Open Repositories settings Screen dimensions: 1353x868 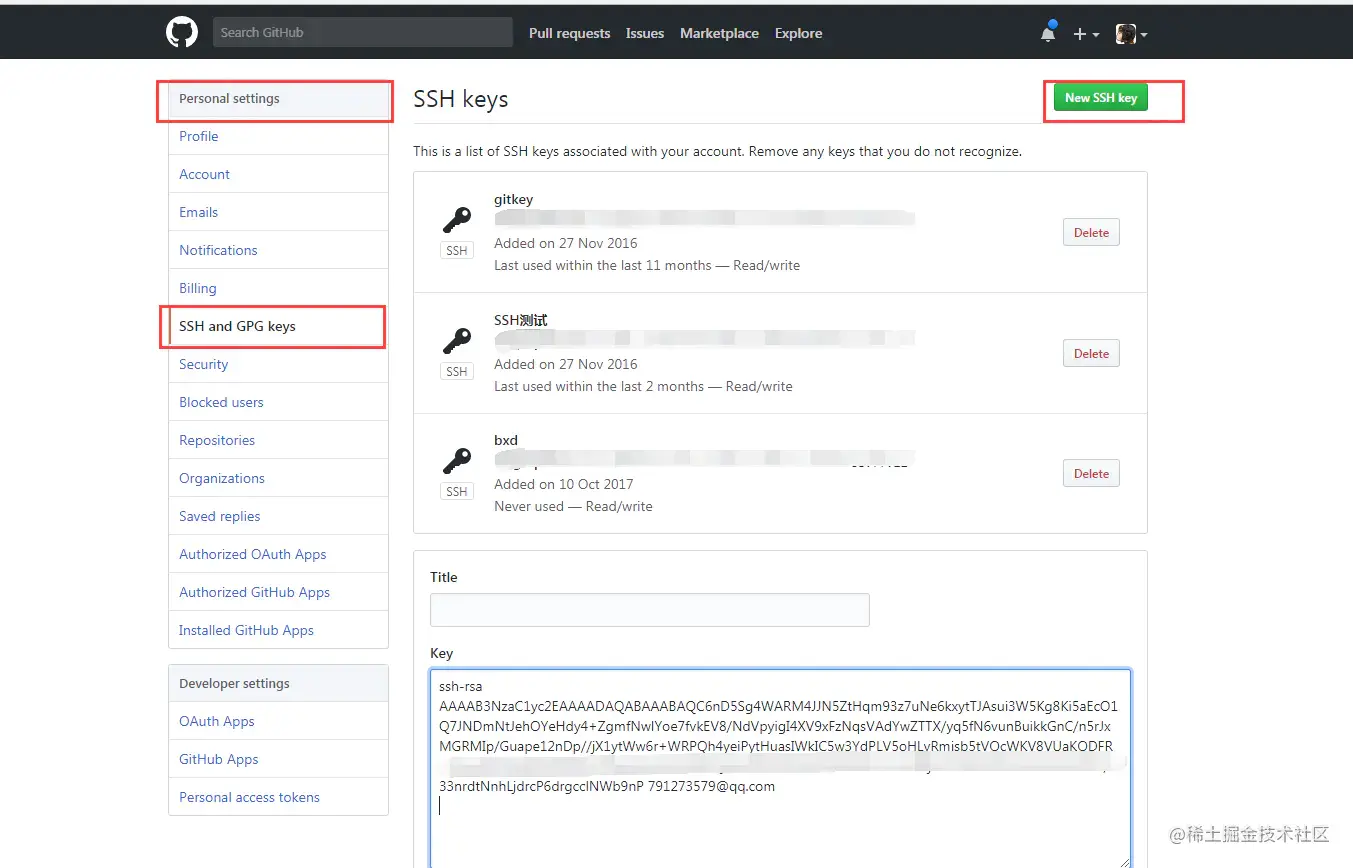[x=278, y=440]
